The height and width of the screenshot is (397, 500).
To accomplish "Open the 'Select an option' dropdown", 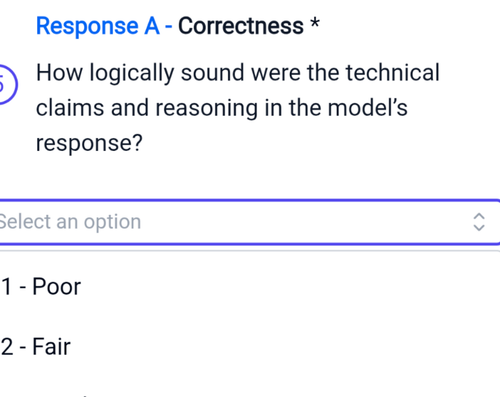I will (249, 222).
